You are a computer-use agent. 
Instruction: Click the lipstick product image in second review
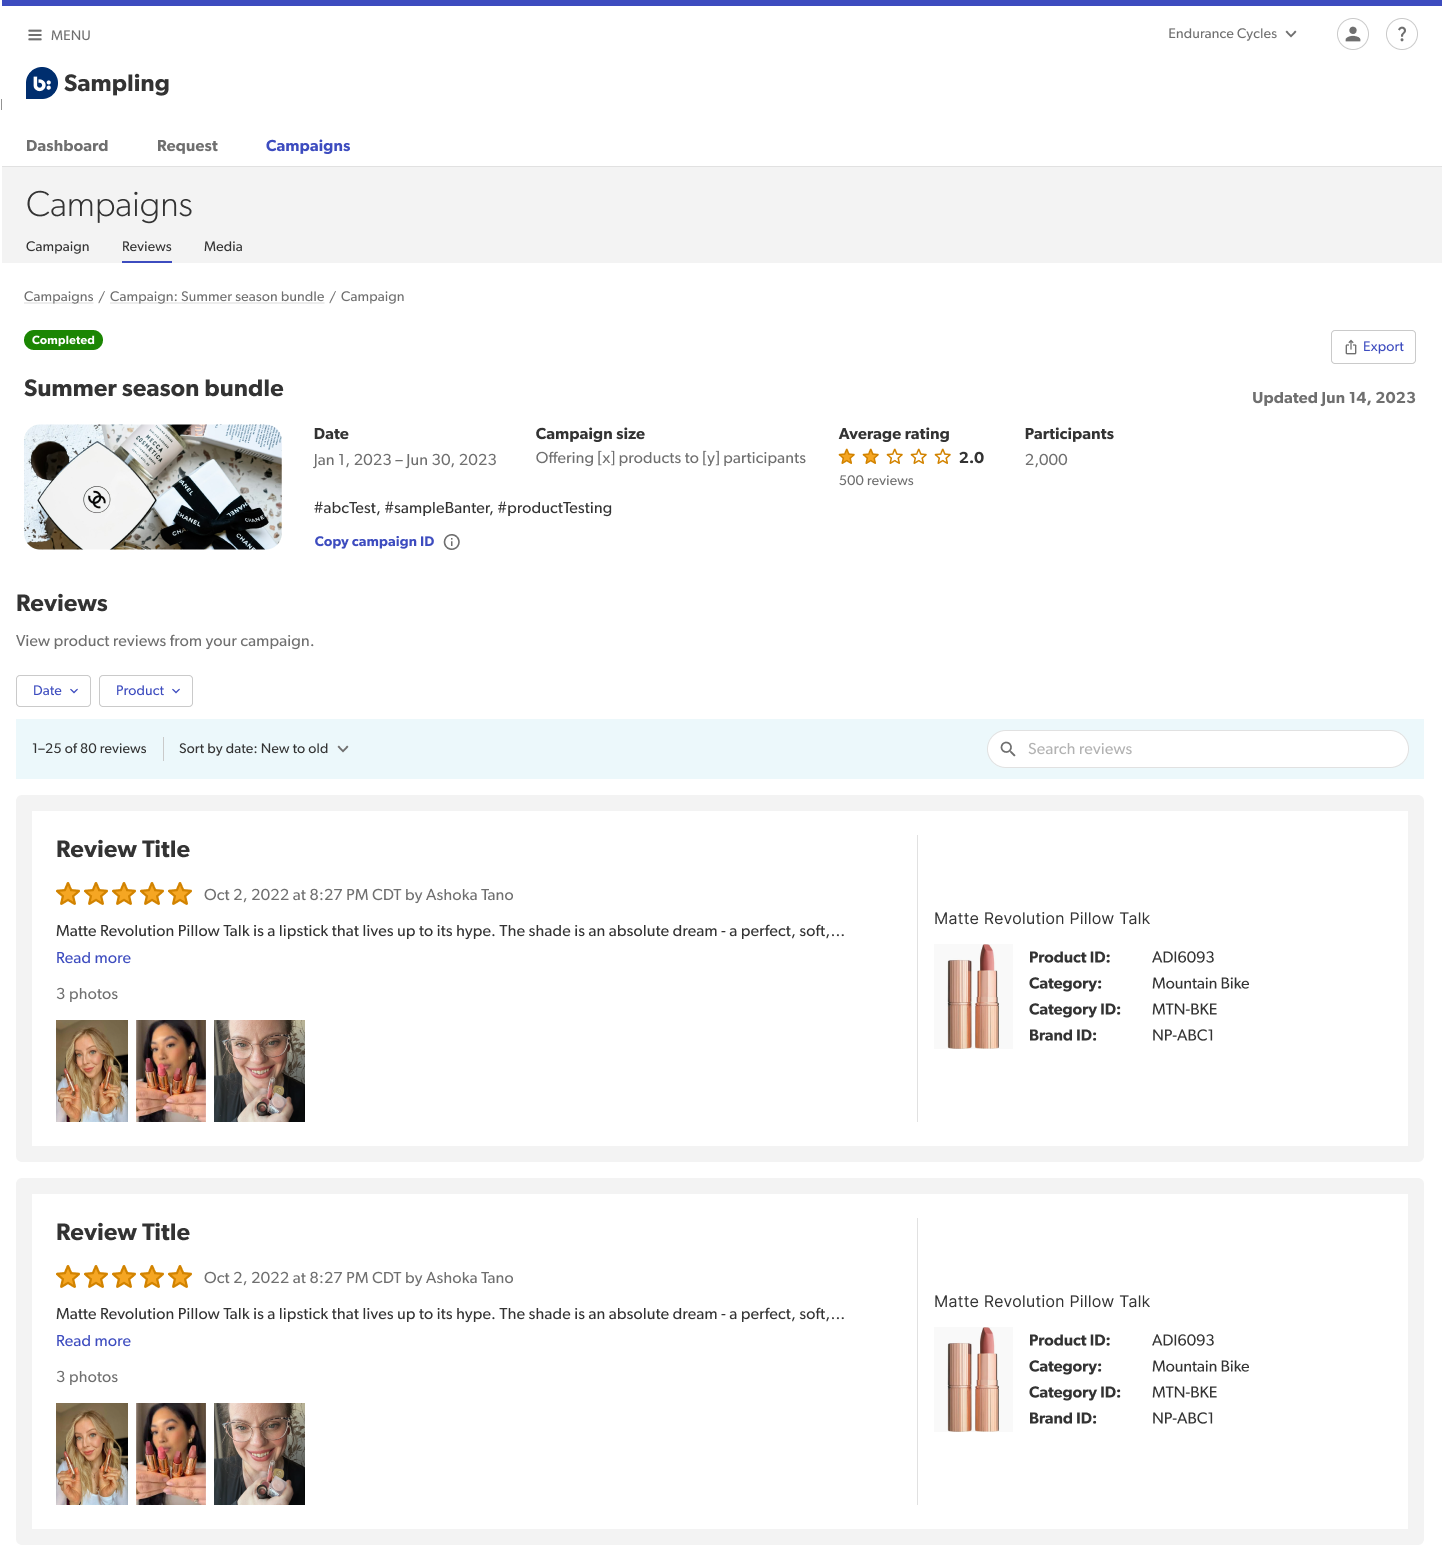tap(973, 1380)
